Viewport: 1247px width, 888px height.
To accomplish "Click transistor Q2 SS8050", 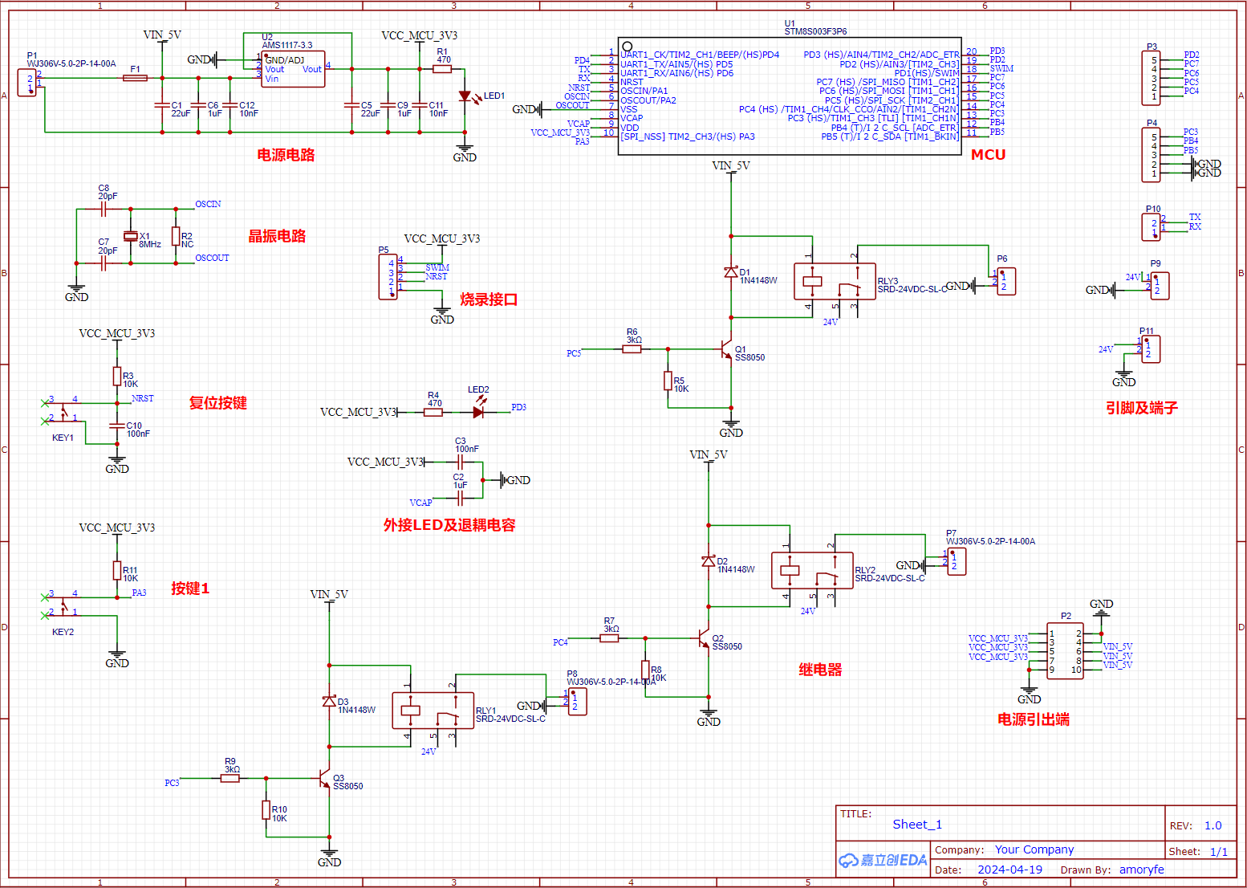I will (704, 637).
